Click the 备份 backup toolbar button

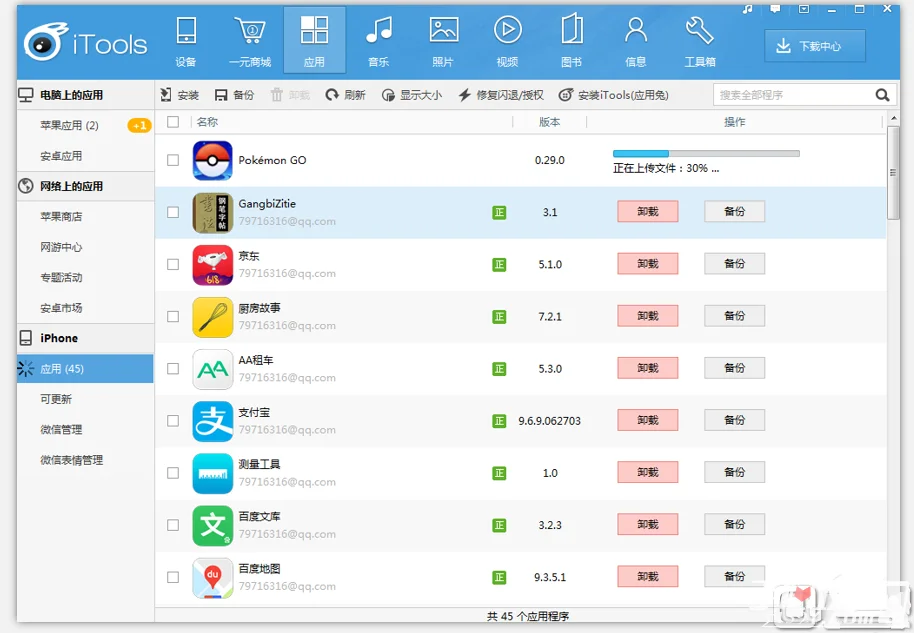pyautogui.click(x=234, y=95)
